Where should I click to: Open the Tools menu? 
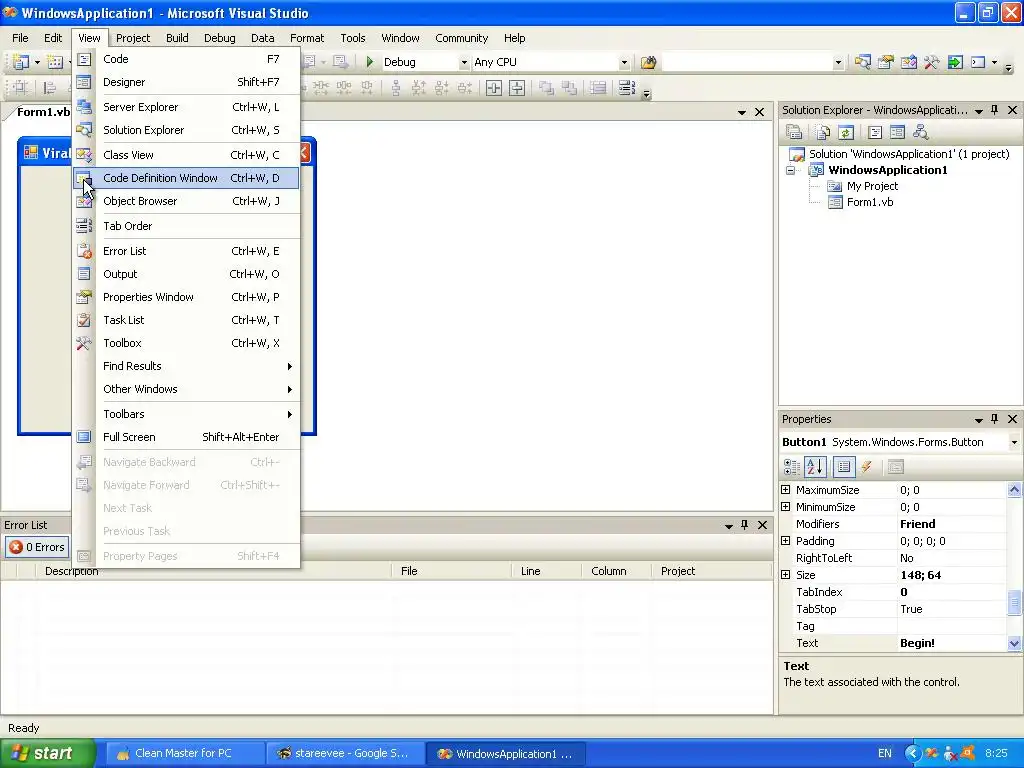point(353,39)
